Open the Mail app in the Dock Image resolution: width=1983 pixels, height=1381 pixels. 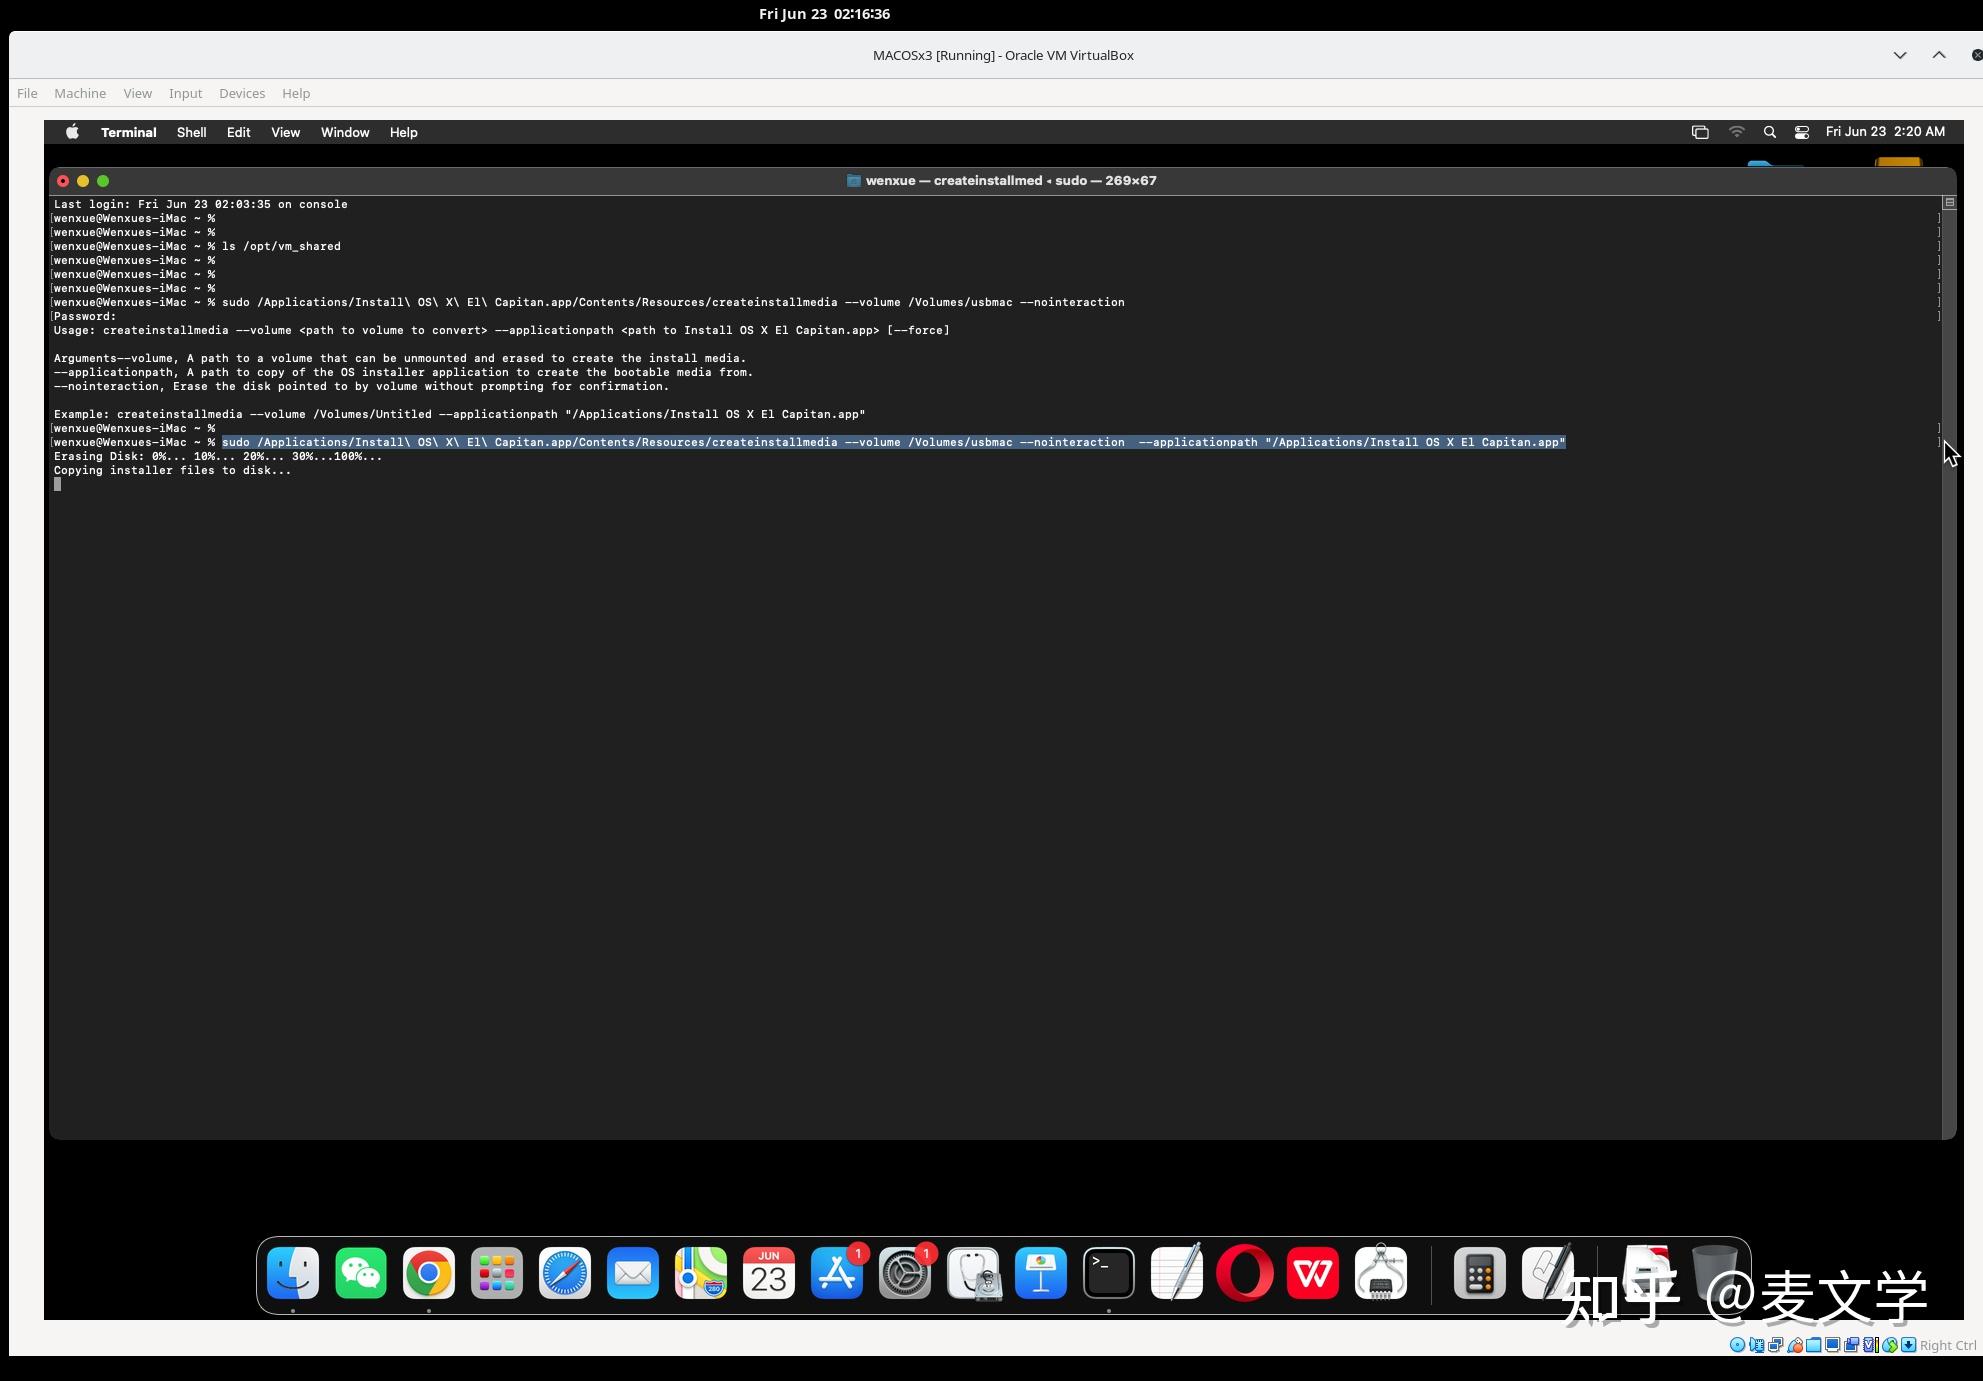pos(632,1273)
